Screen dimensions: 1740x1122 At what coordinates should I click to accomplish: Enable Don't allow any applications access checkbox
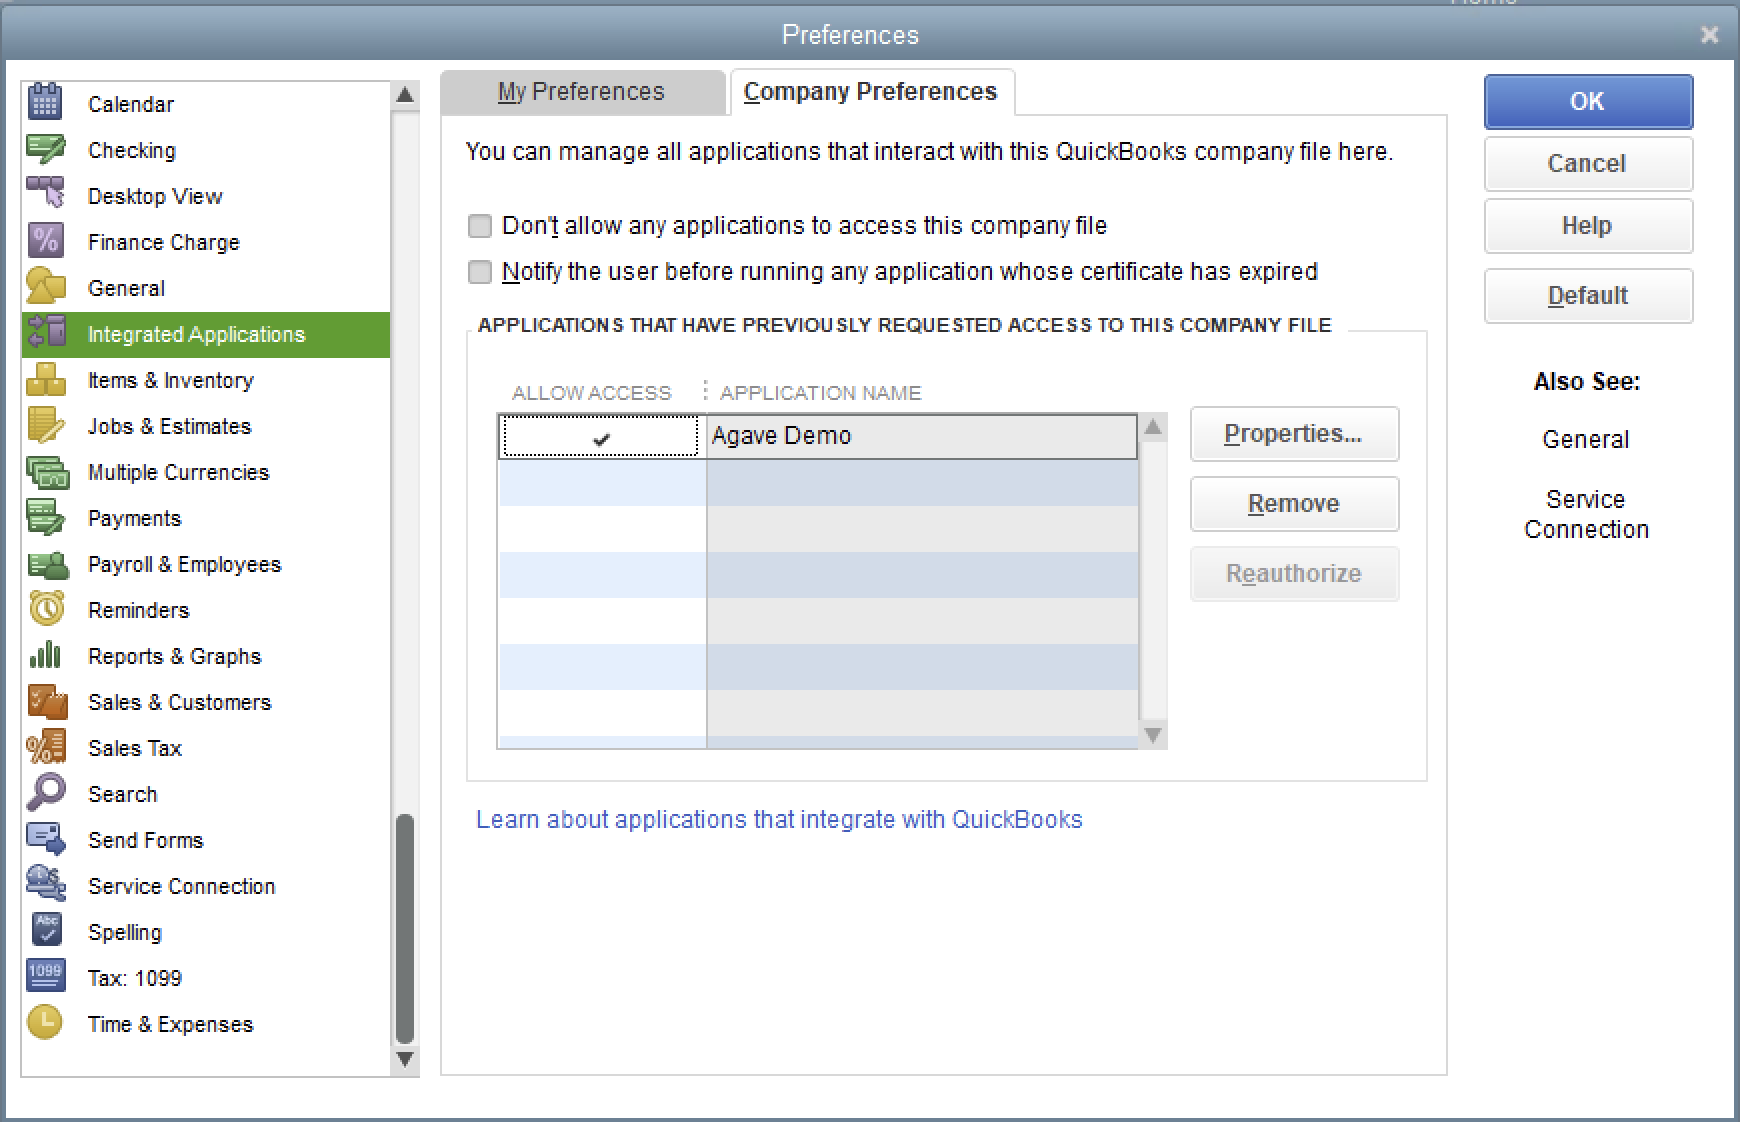pyautogui.click(x=480, y=226)
